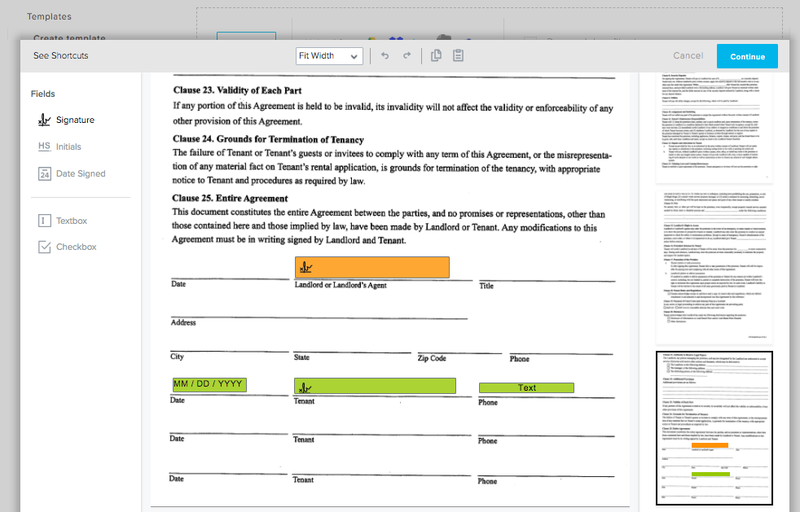Open the topmost page thumbnail
This screenshot has width=800, height=512.
click(714, 127)
